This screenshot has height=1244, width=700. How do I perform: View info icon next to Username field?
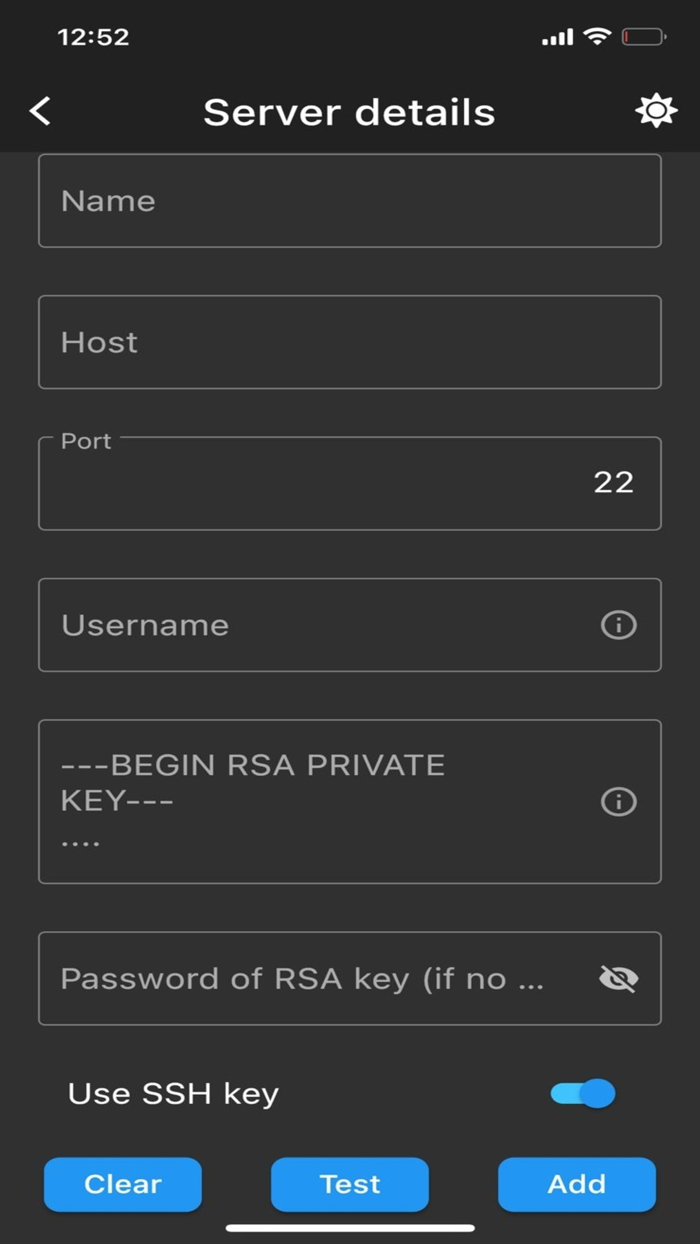pyautogui.click(x=618, y=625)
